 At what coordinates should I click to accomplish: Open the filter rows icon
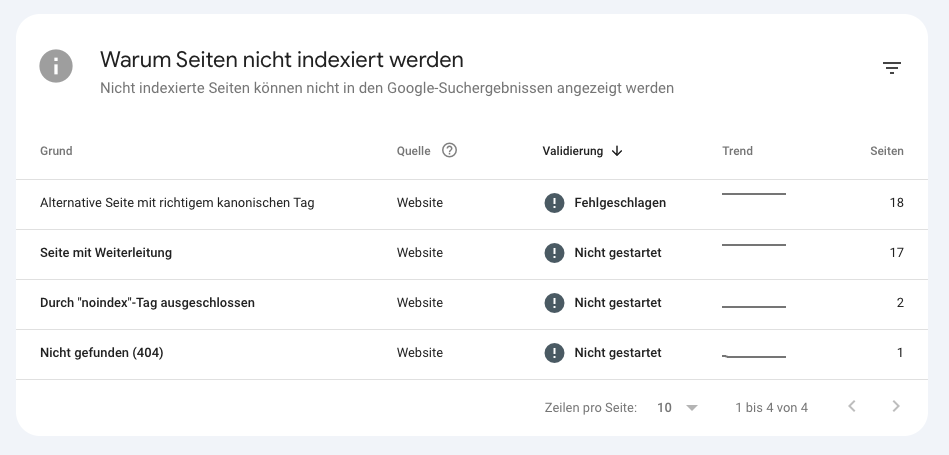pos(892,68)
